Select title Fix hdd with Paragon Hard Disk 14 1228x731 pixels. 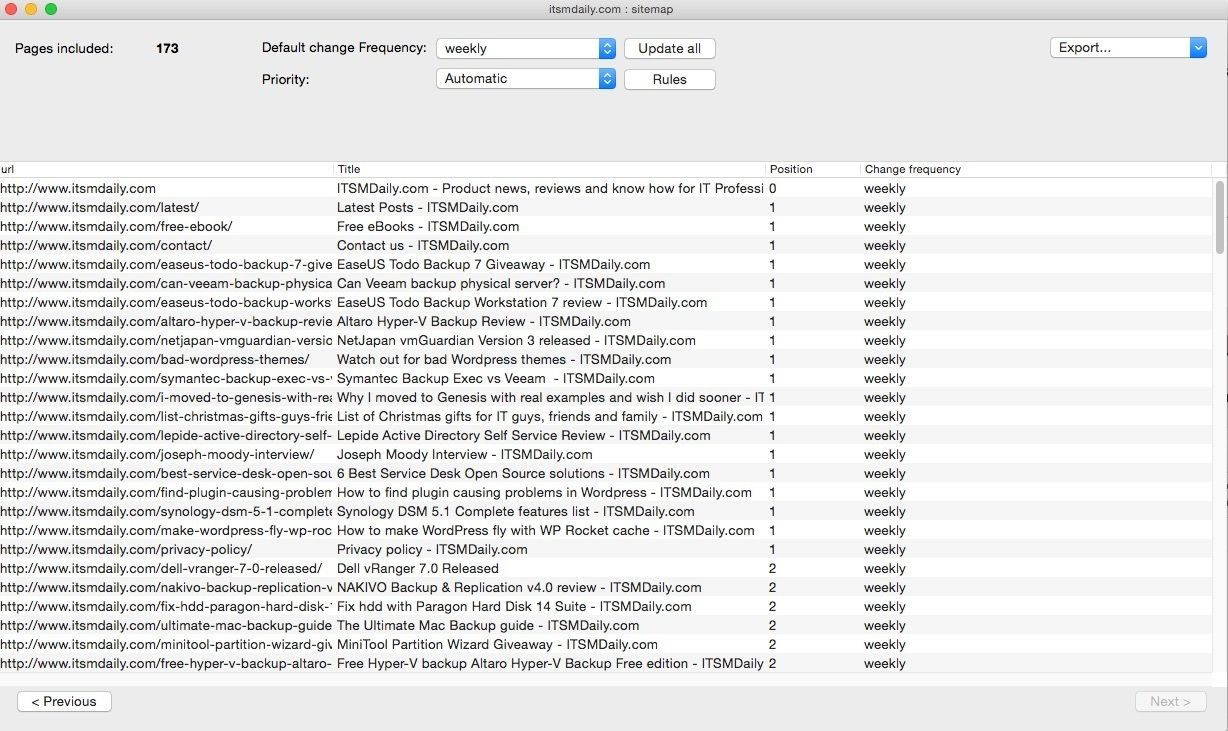(514, 606)
